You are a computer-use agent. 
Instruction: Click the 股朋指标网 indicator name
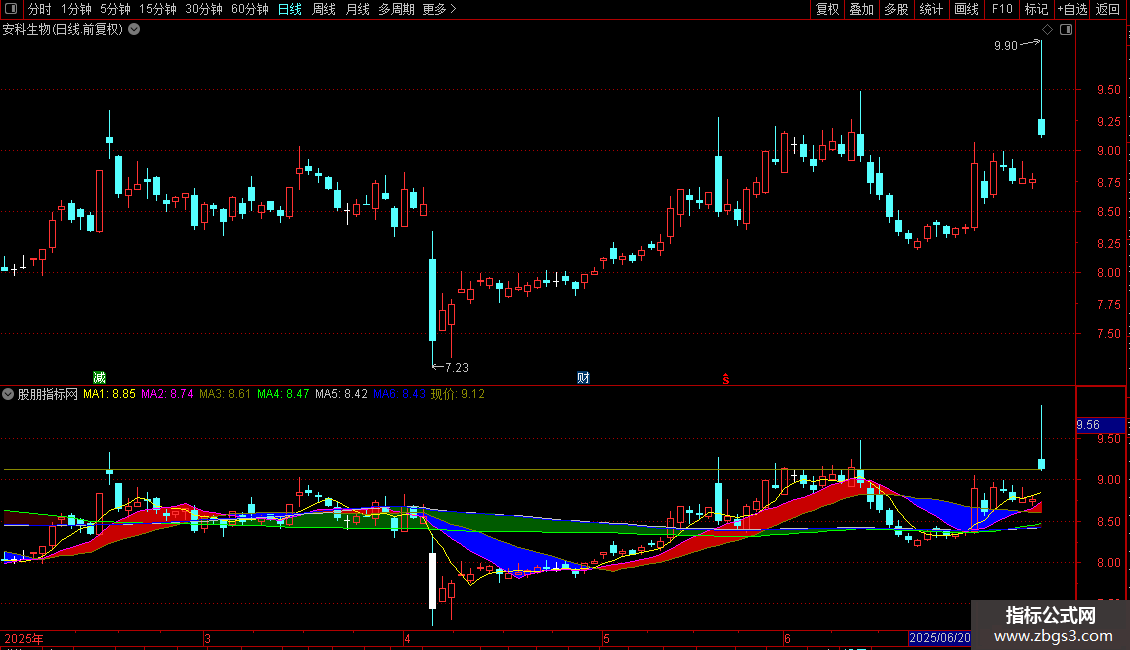pos(48,394)
